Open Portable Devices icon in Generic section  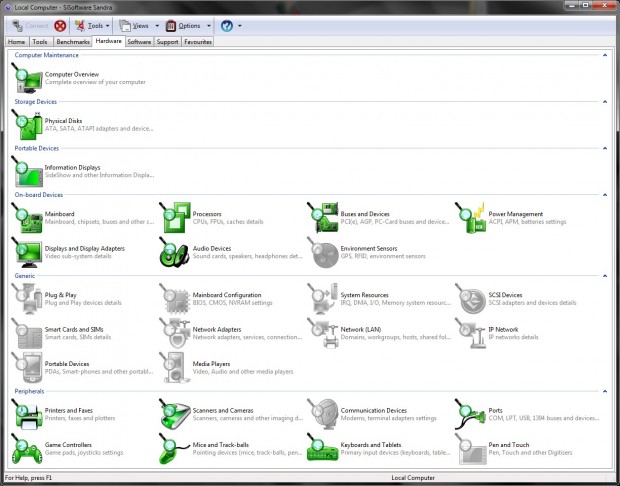(27, 368)
